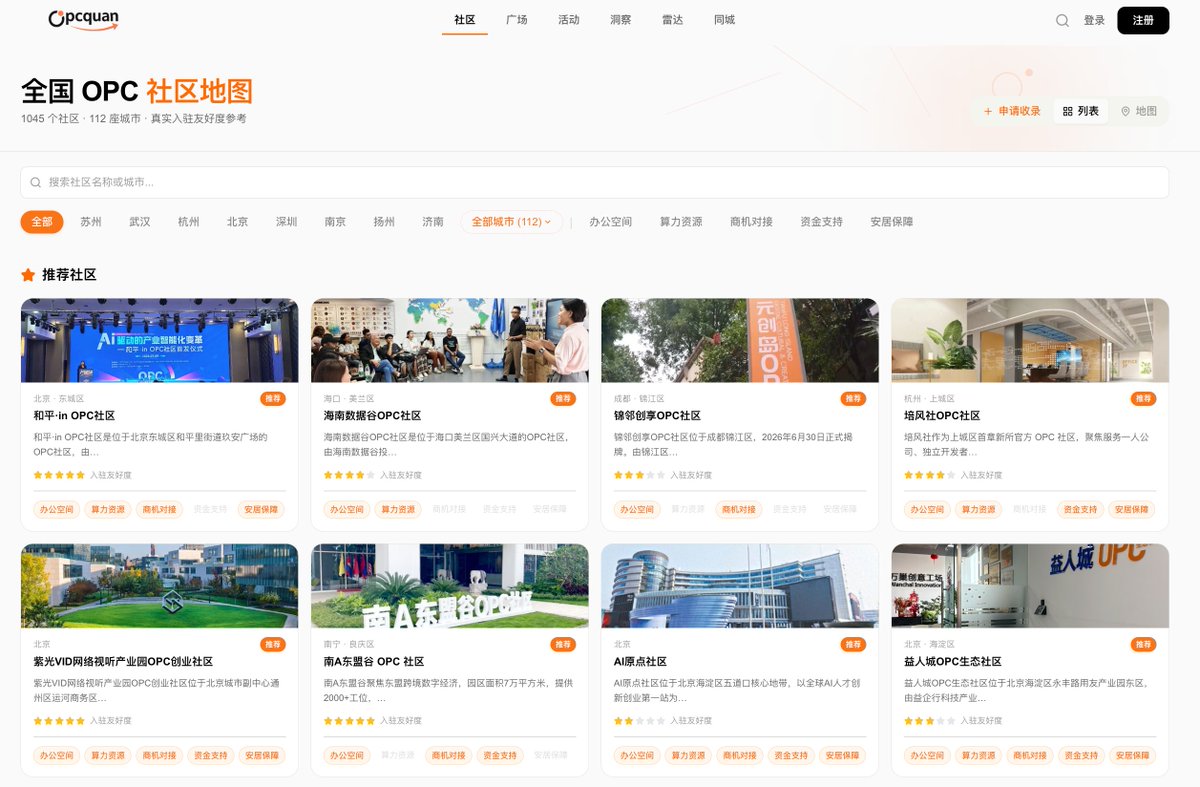
Task: Filter communities by 武汉
Action: [140, 222]
